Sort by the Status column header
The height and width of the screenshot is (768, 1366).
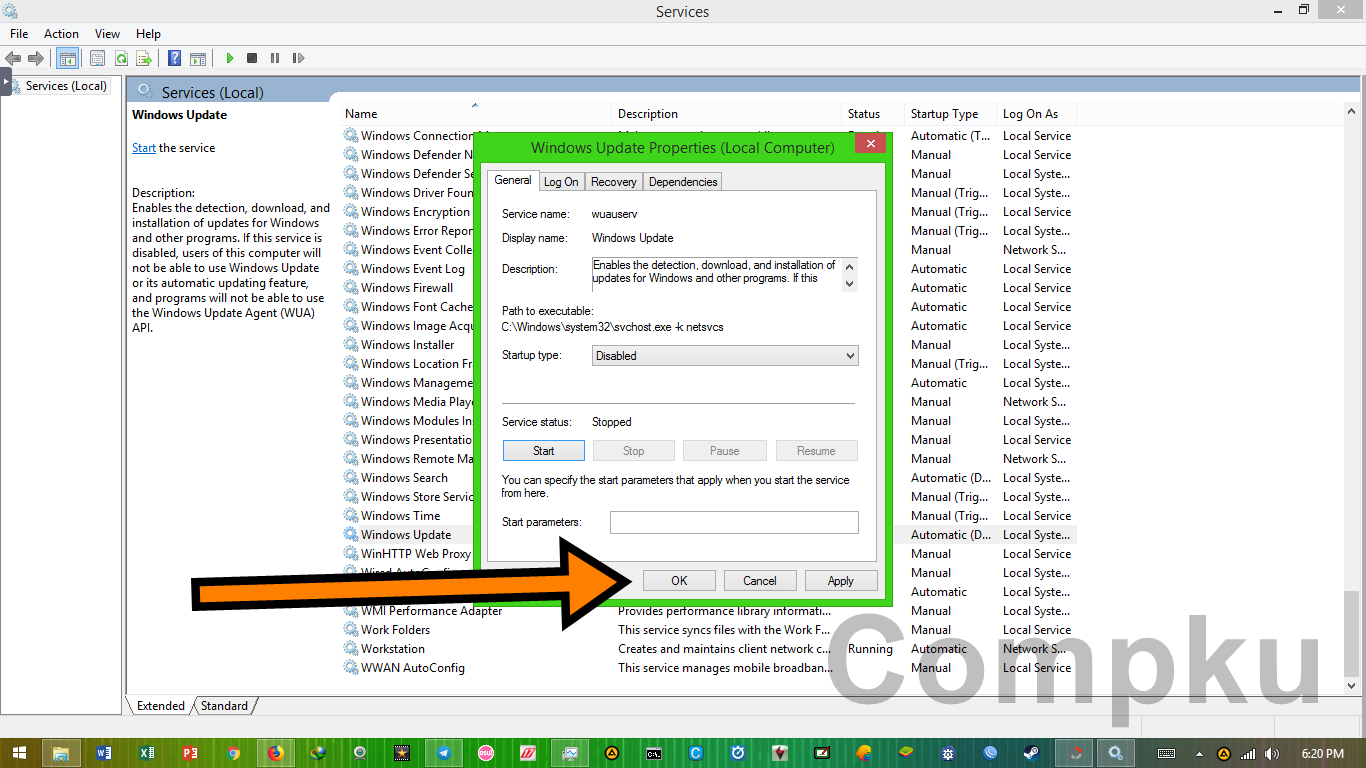873,114
